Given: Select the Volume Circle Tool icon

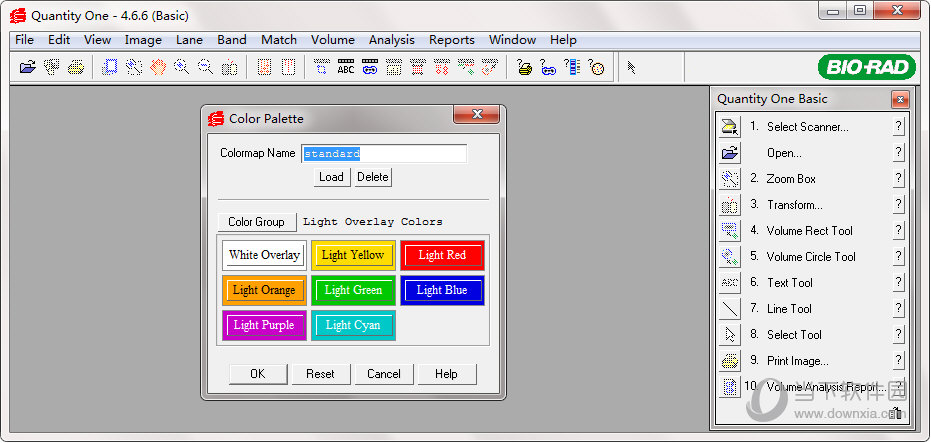Looking at the screenshot, I should point(730,257).
